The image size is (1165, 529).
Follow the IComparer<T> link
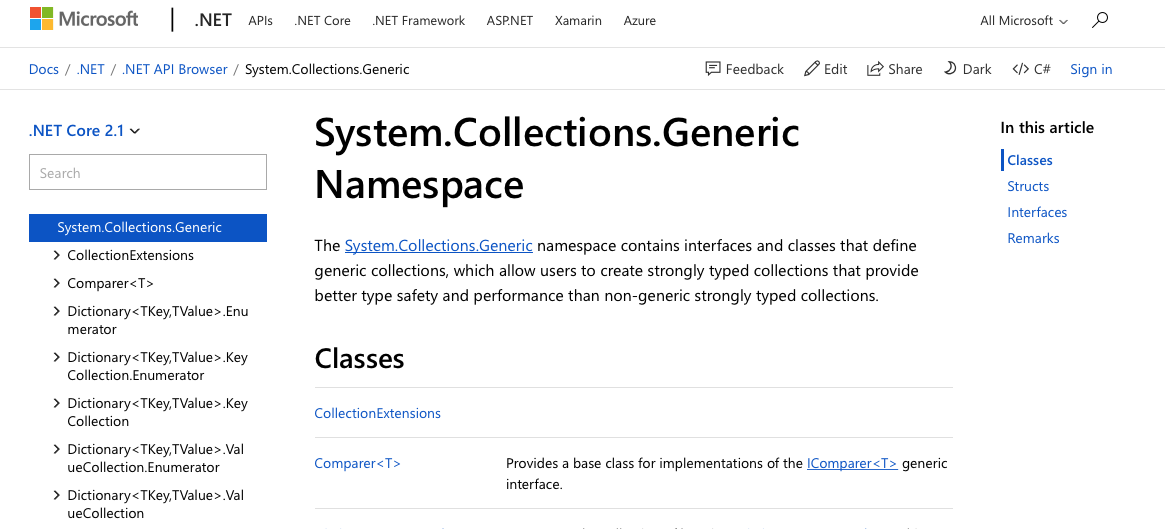pos(852,464)
